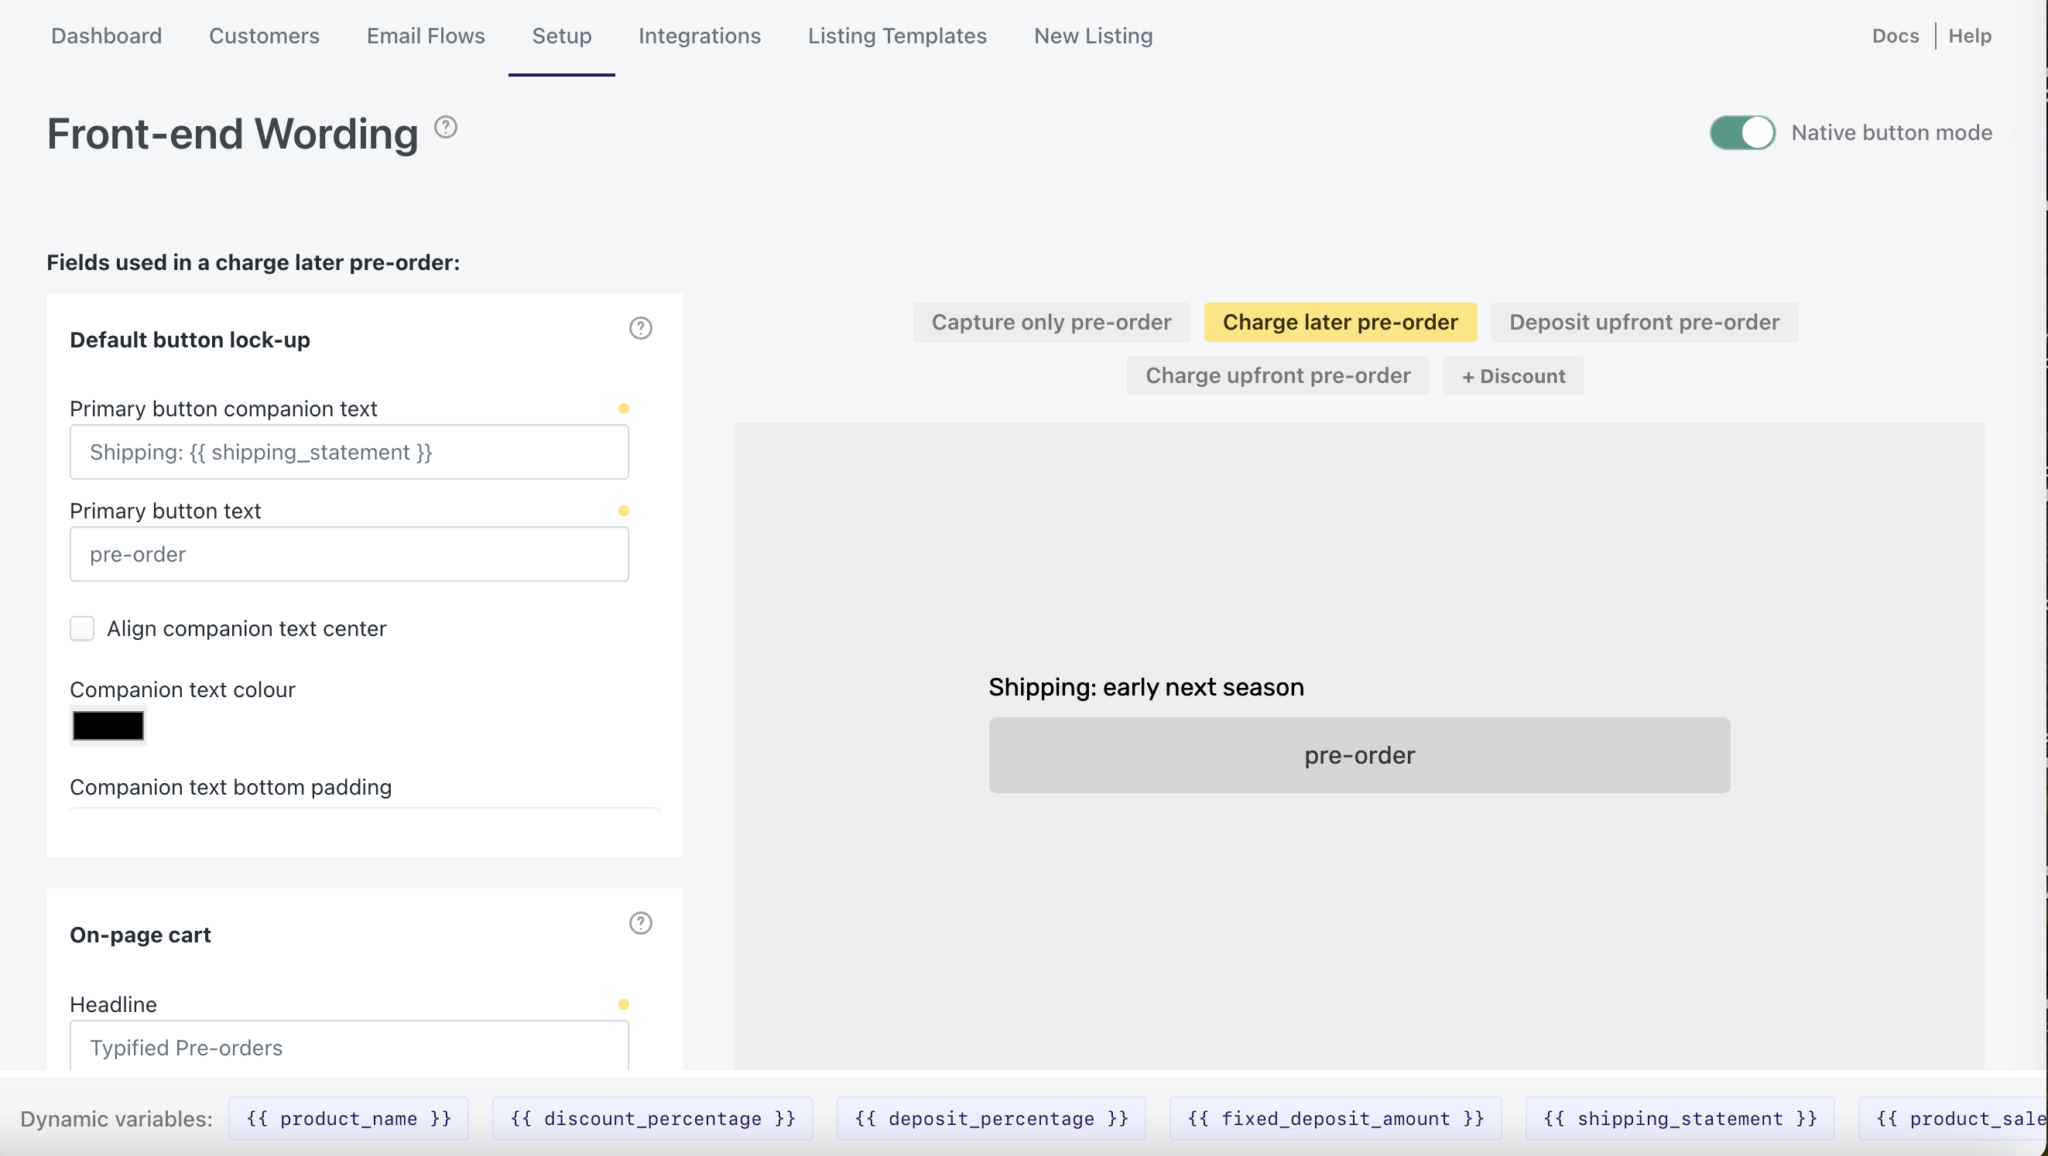This screenshot has height=1156, width=2048.
Task: Click the + Discount option
Action: coord(1513,375)
